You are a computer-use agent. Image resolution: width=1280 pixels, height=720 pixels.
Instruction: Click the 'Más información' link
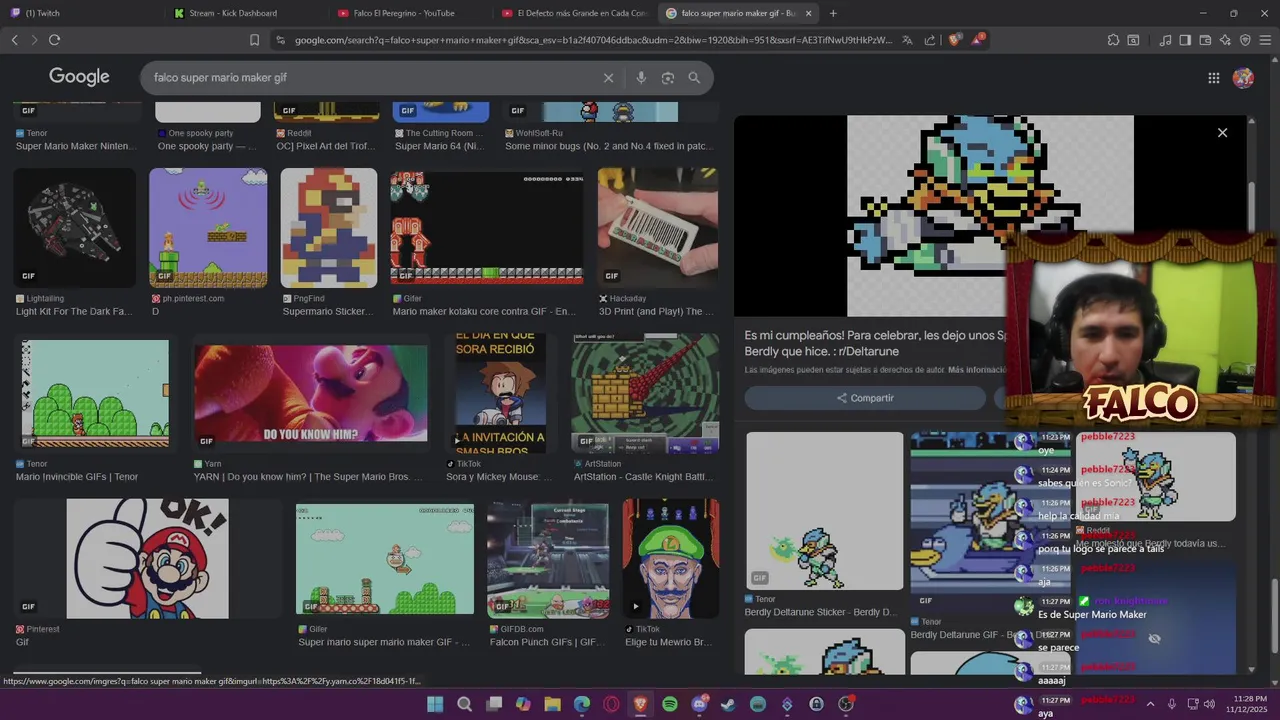tap(977, 370)
